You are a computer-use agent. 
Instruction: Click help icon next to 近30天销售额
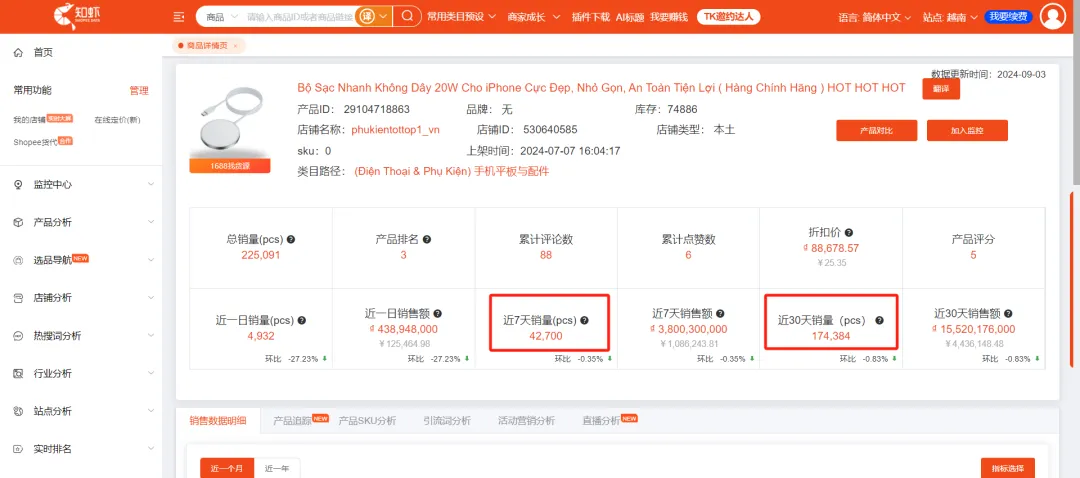pos(1008,313)
